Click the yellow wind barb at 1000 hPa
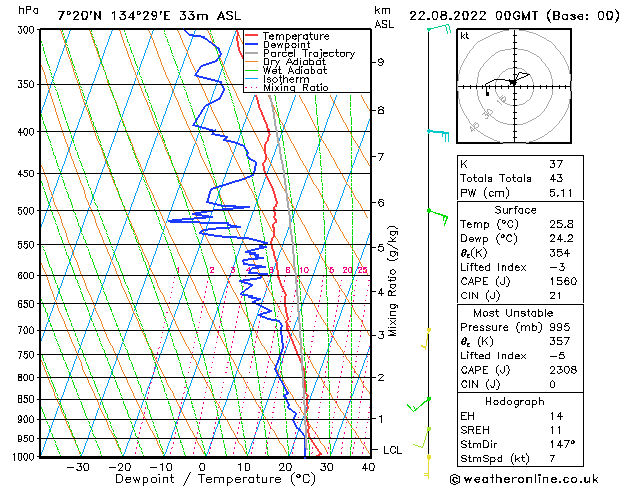Image resolution: width=629 pixels, height=486 pixels. pyautogui.click(x=428, y=467)
